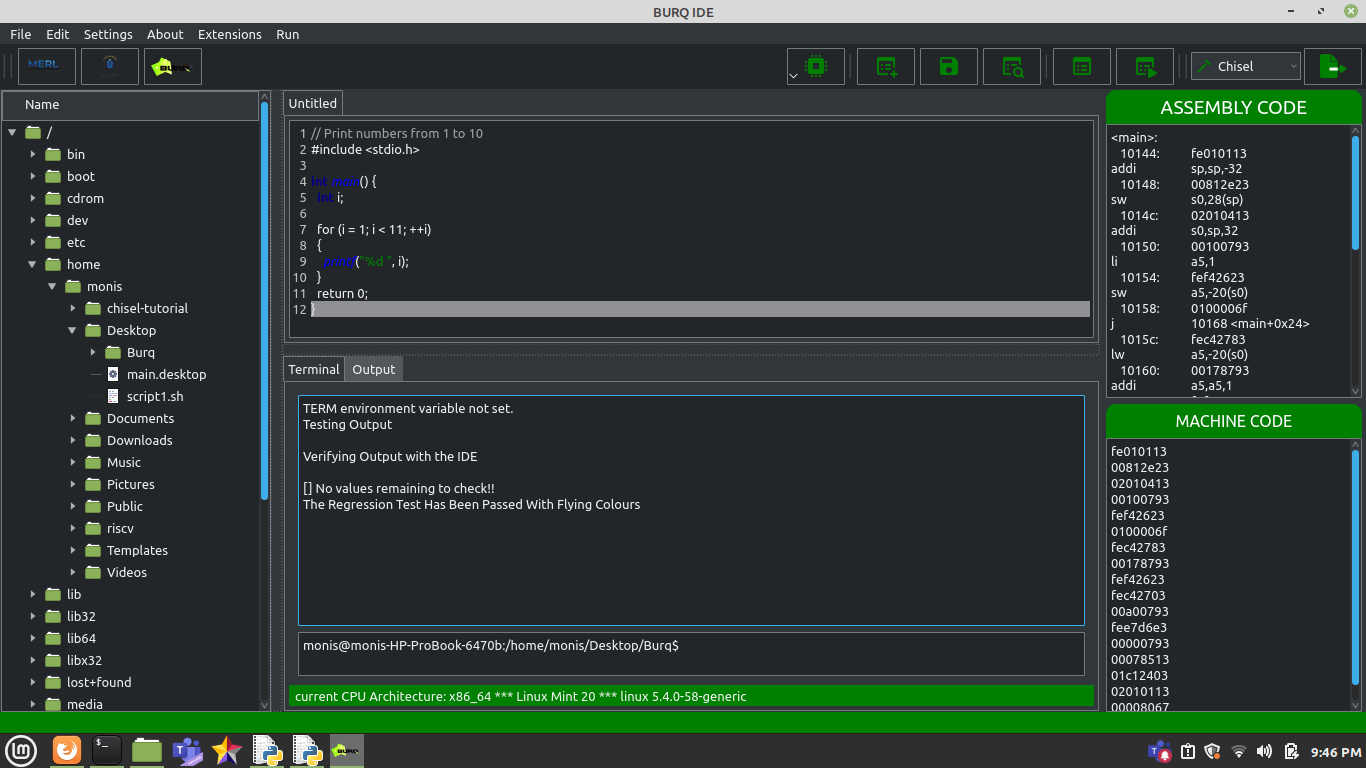Open the Extensions menu
Image resolution: width=1366 pixels, height=768 pixels.
pos(230,34)
